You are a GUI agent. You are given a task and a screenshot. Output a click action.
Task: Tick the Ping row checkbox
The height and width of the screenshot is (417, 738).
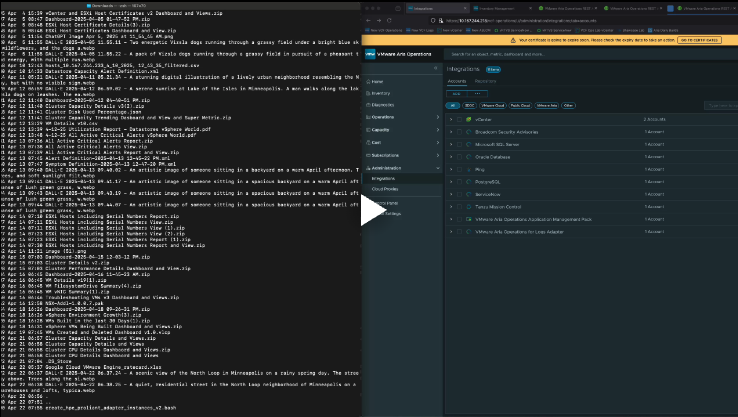pos(459,169)
